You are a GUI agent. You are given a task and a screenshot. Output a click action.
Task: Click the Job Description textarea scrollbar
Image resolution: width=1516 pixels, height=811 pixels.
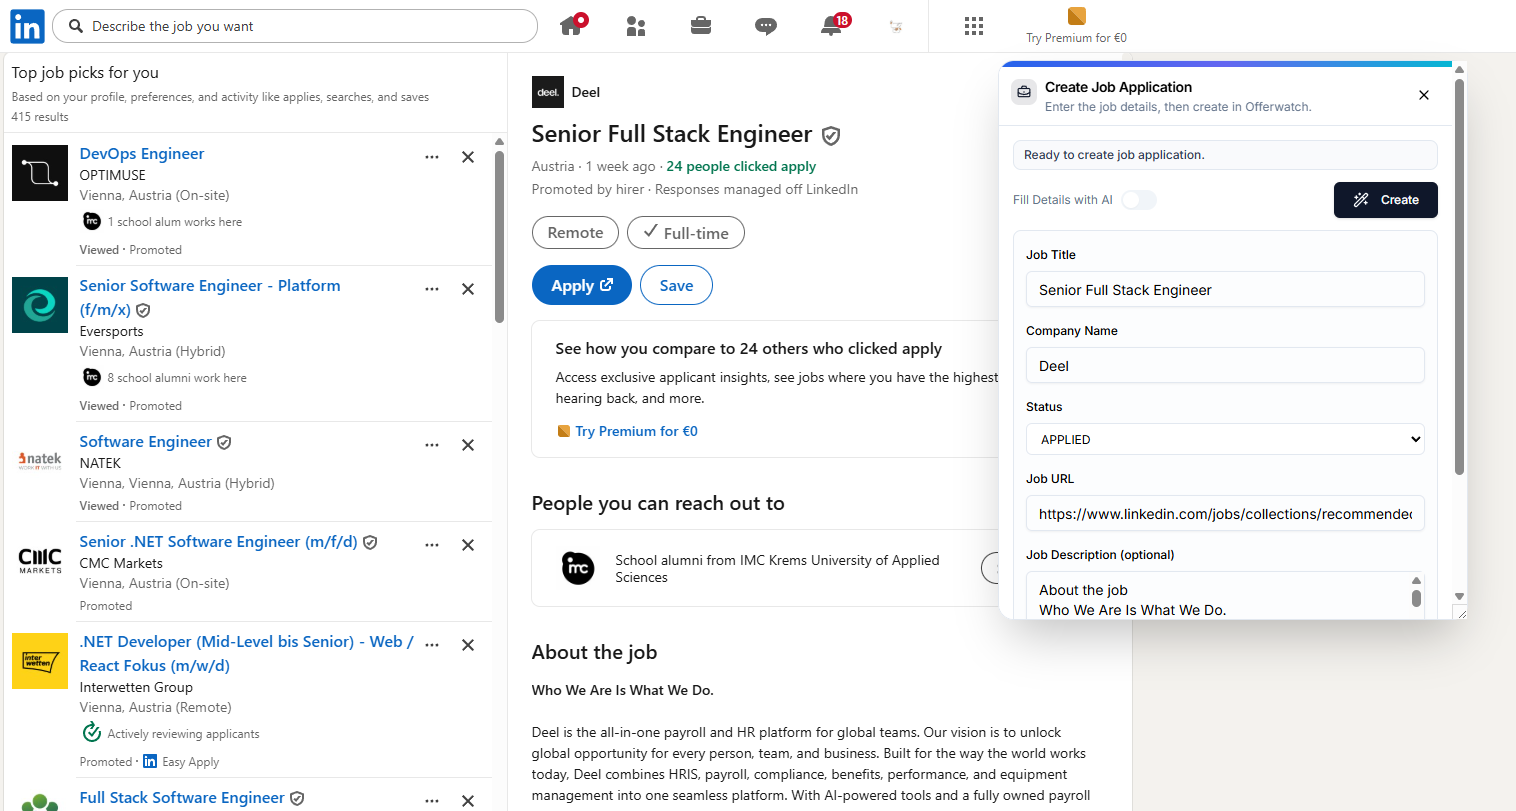[x=1416, y=598]
